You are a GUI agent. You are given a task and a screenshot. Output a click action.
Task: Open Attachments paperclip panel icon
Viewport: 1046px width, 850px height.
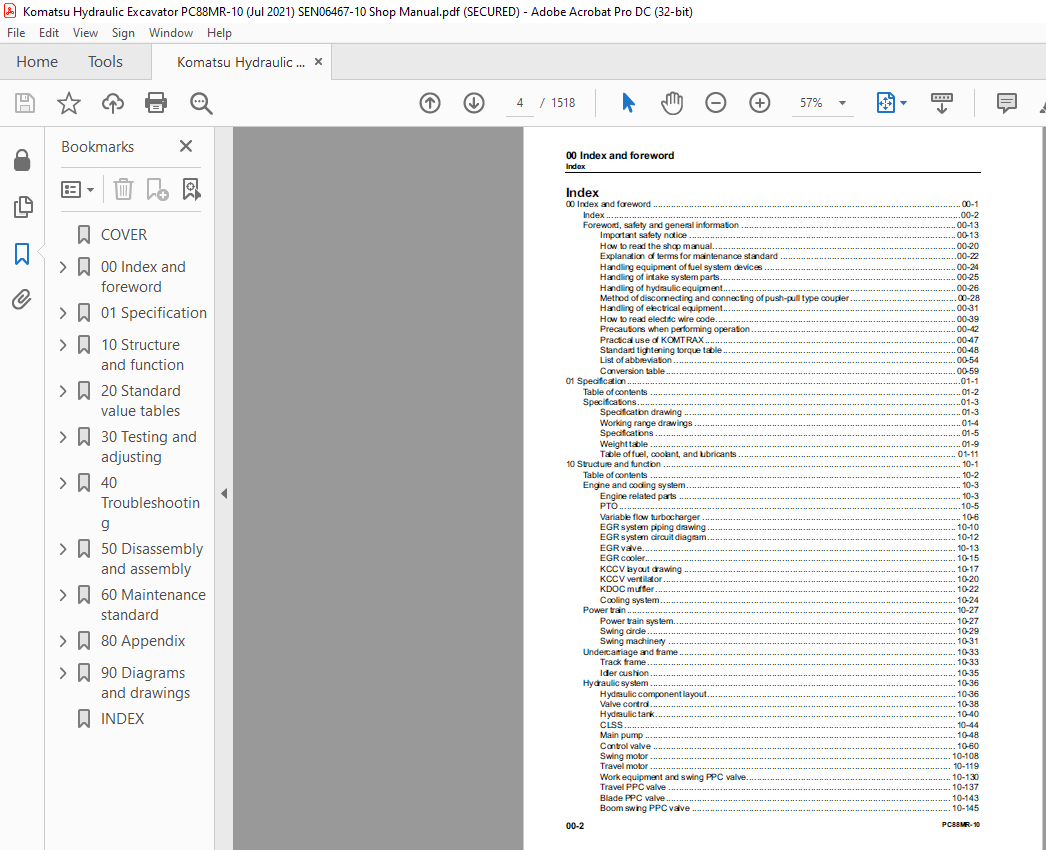tap(22, 300)
